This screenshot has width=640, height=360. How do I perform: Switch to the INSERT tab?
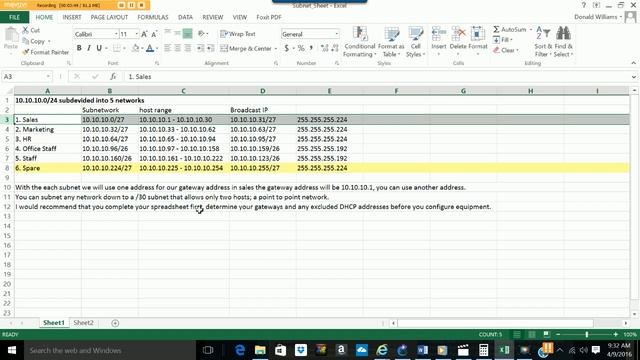72,17
